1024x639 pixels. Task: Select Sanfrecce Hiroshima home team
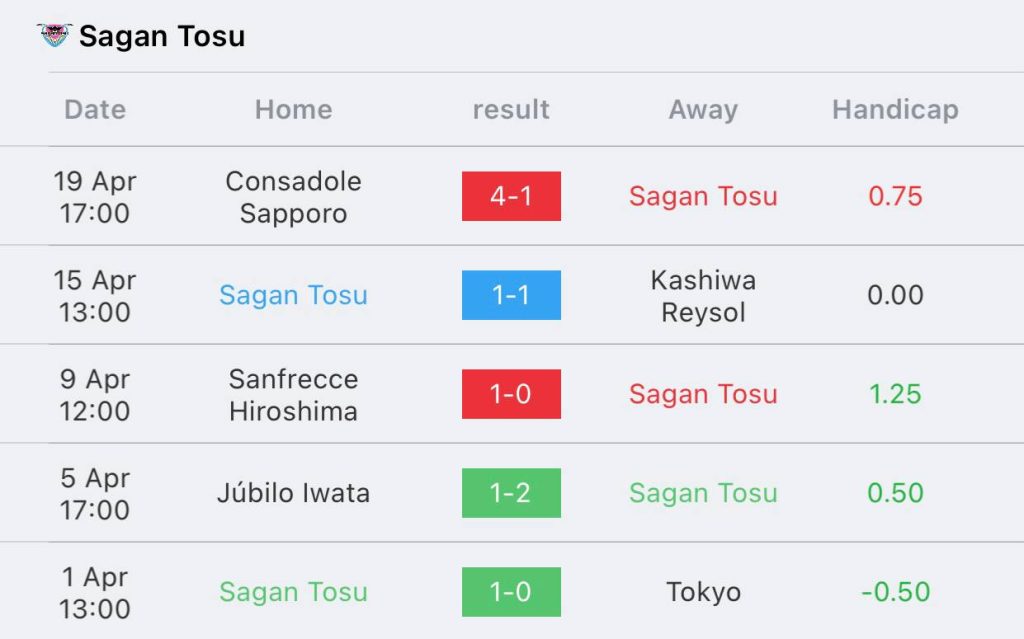(x=293, y=395)
